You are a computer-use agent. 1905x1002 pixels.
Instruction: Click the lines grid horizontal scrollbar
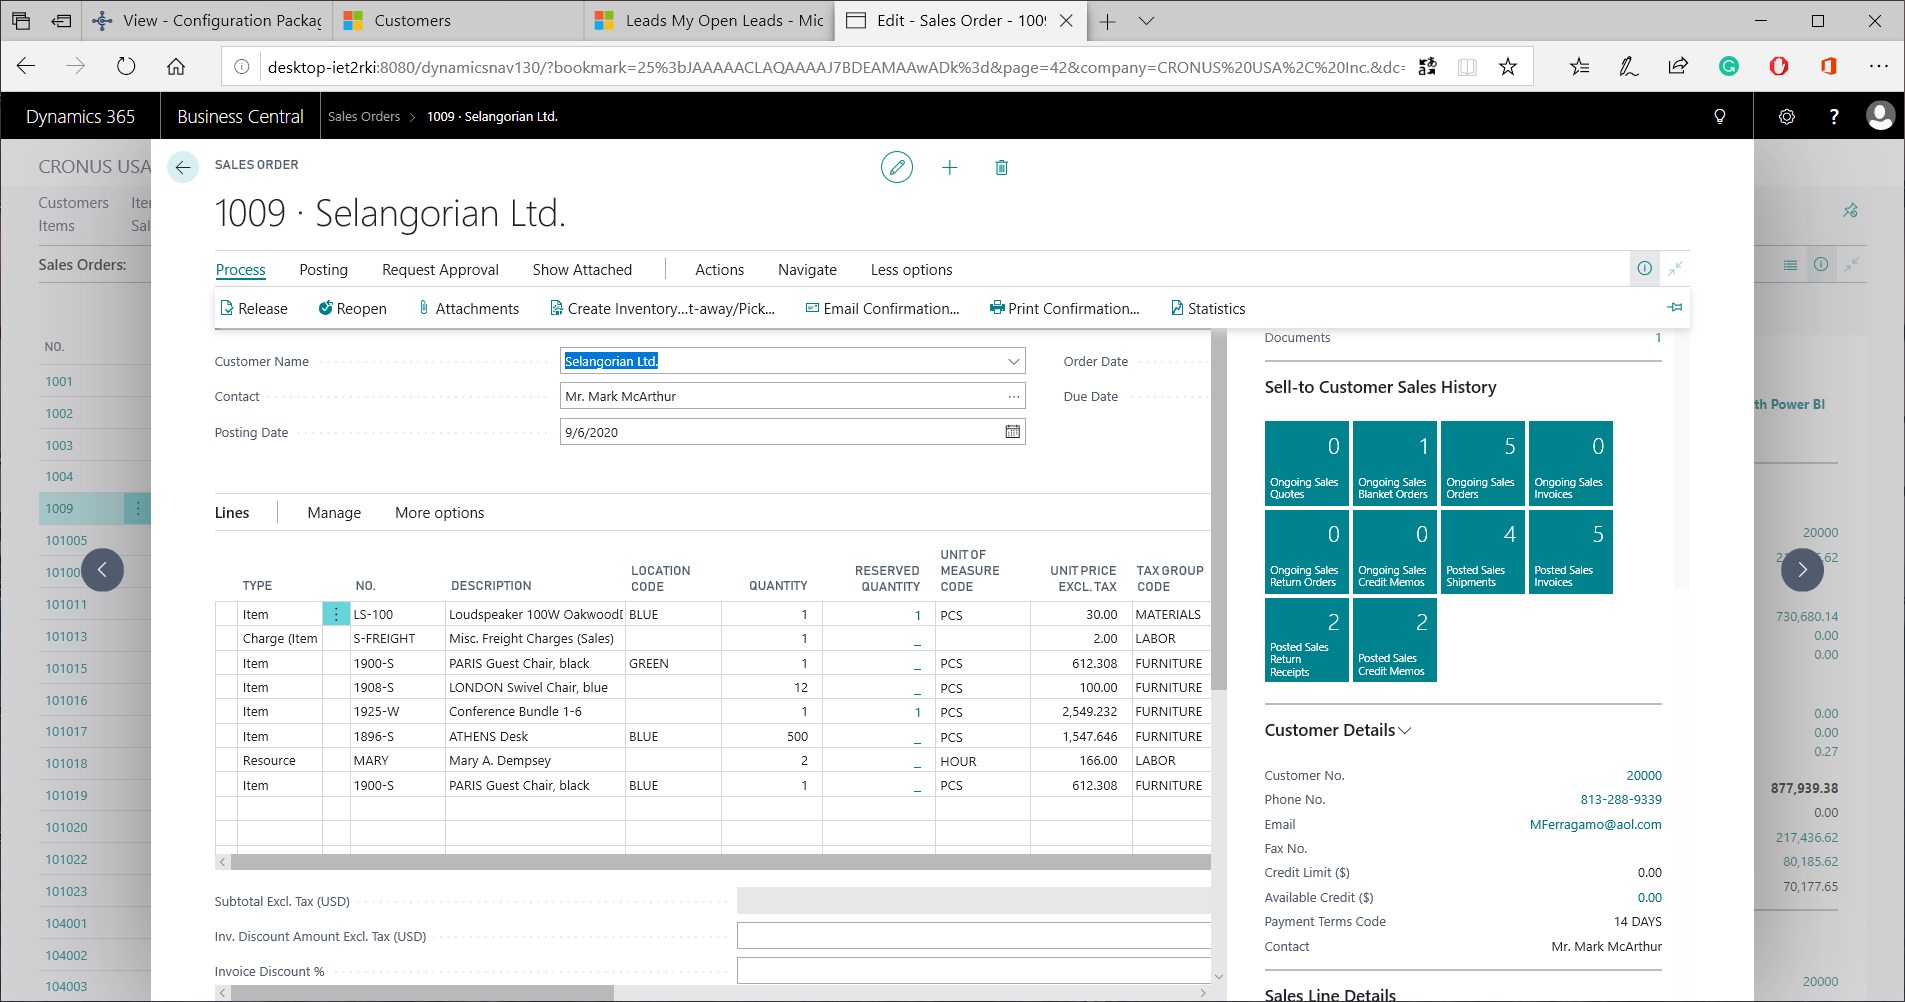click(x=720, y=862)
